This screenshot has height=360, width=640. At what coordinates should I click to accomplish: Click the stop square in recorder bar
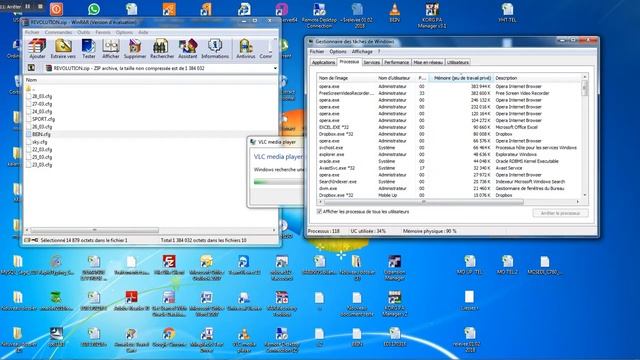pyautogui.click(x=40, y=6)
